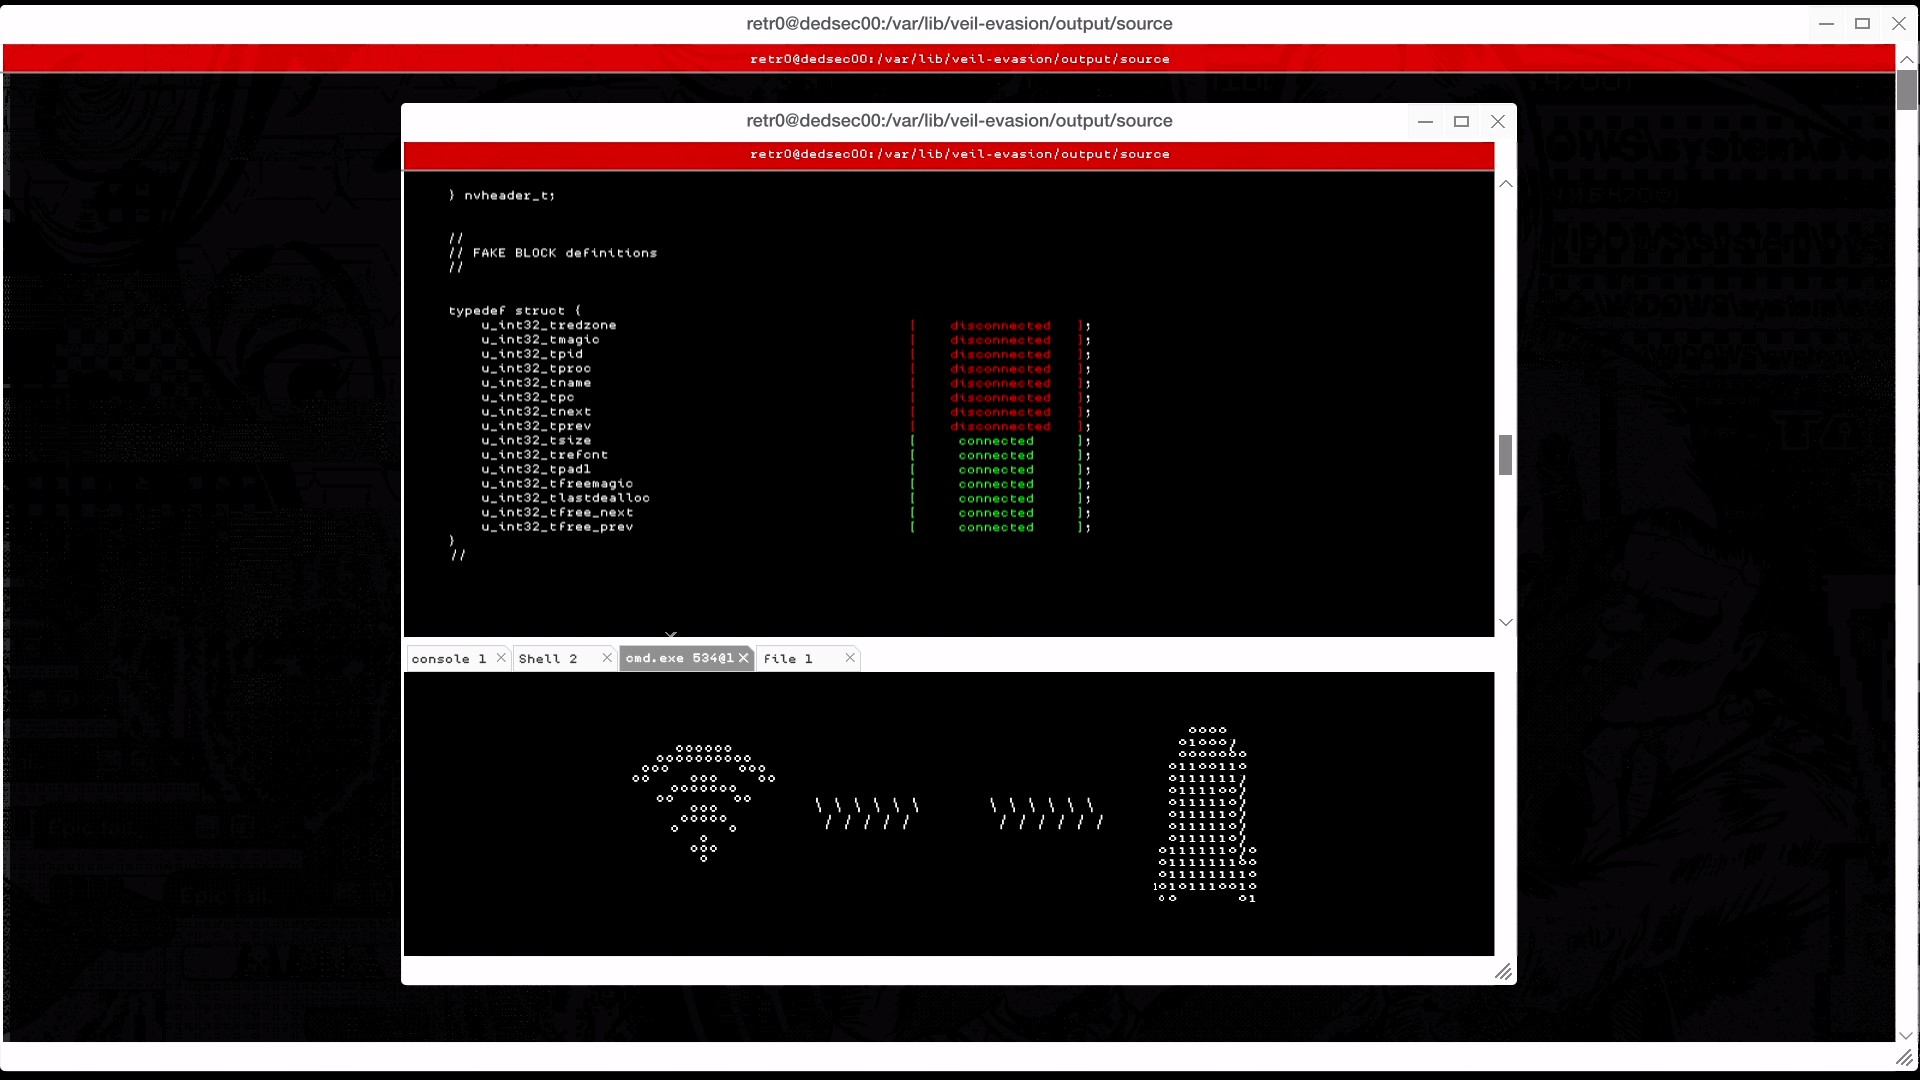Switch to the console 1 tab
The width and height of the screenshot is (1920, 1080).
(448, 659)
